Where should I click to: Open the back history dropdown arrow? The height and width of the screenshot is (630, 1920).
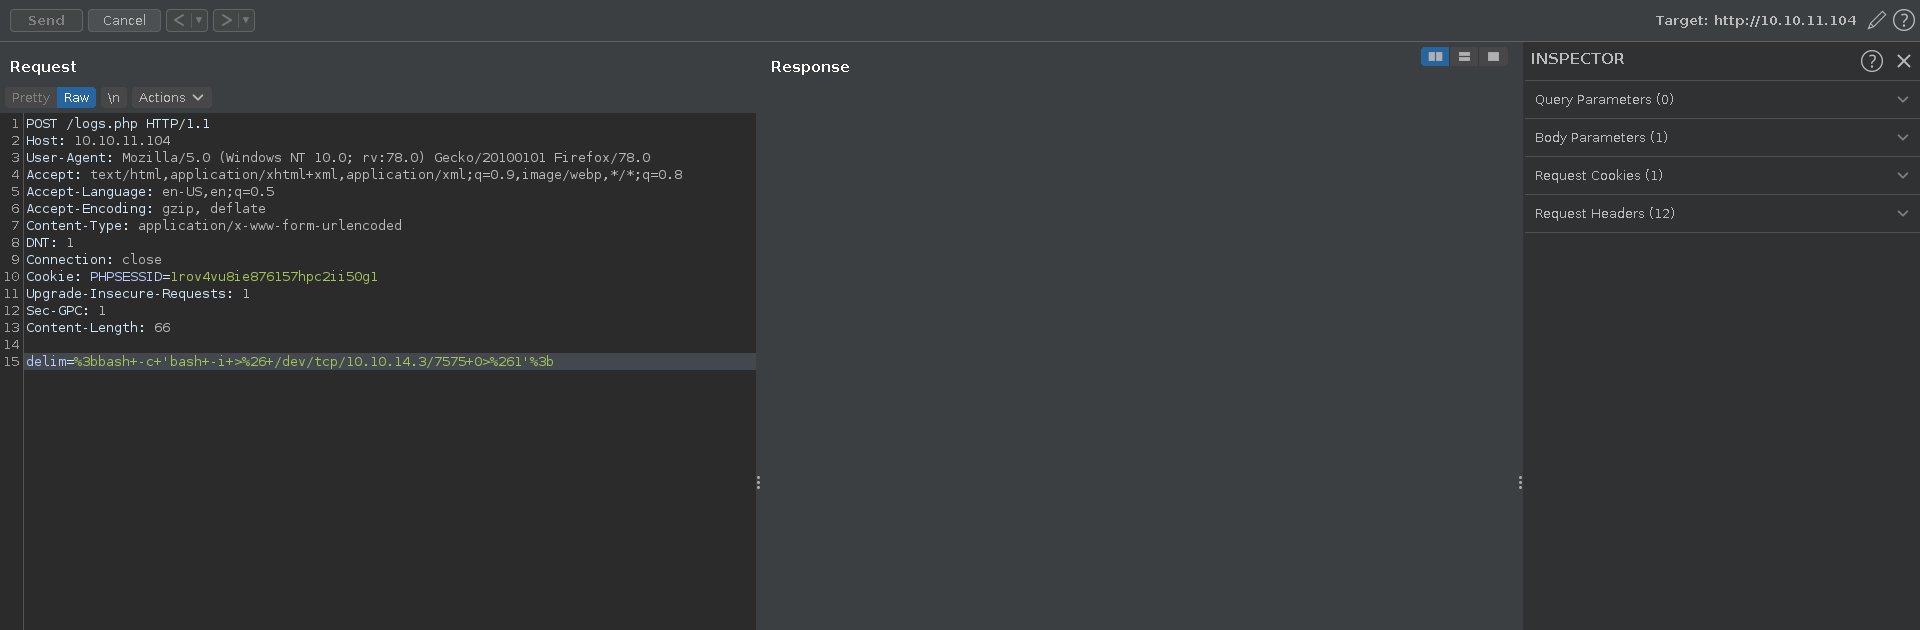(199, 20)
